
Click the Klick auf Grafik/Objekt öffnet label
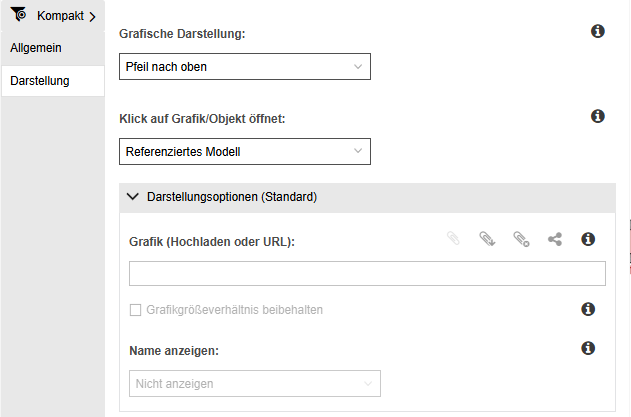[x=202, y=119]
